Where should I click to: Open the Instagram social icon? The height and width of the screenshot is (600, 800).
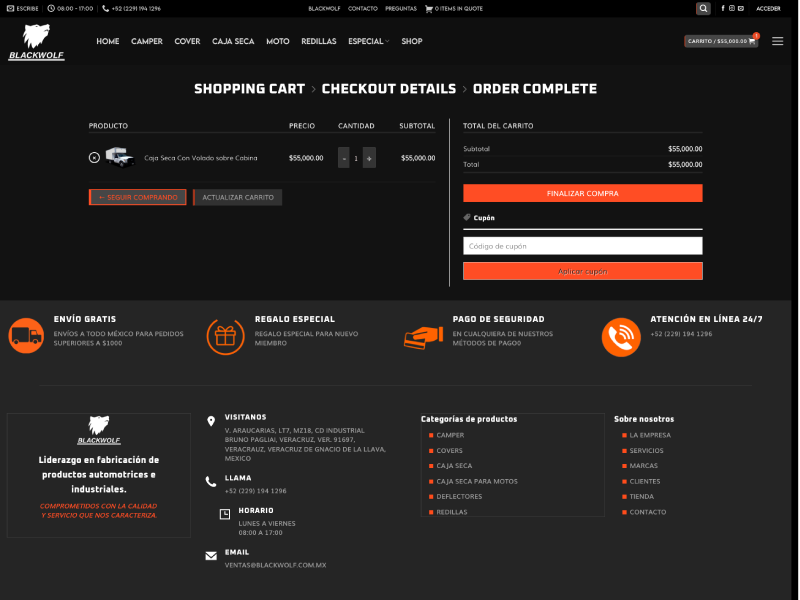pyautogui.click(x=732, y=8)
